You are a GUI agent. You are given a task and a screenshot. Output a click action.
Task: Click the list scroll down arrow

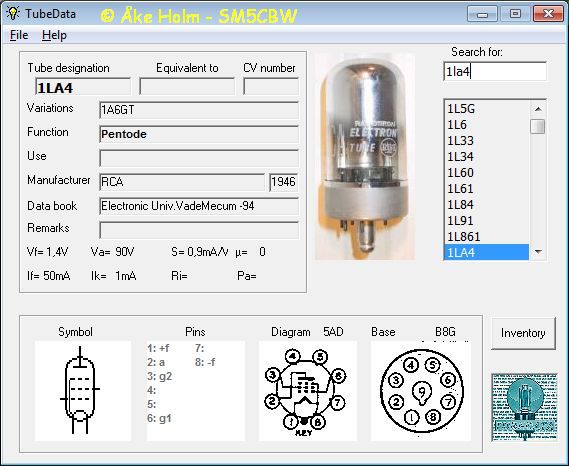pyautogui.click(x=538, y=252)
